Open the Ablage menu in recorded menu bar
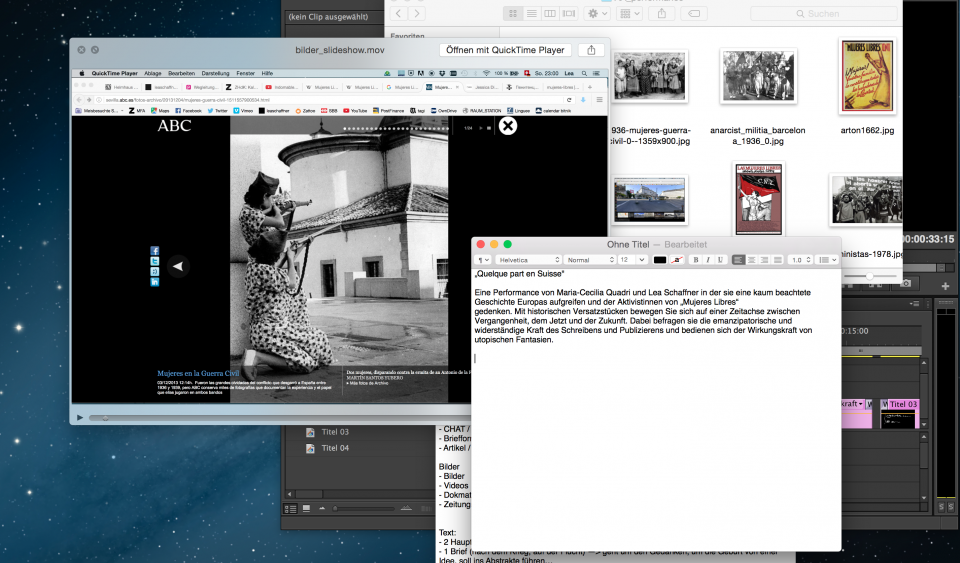Screen dimensions: 960x563 pos(152,73)
